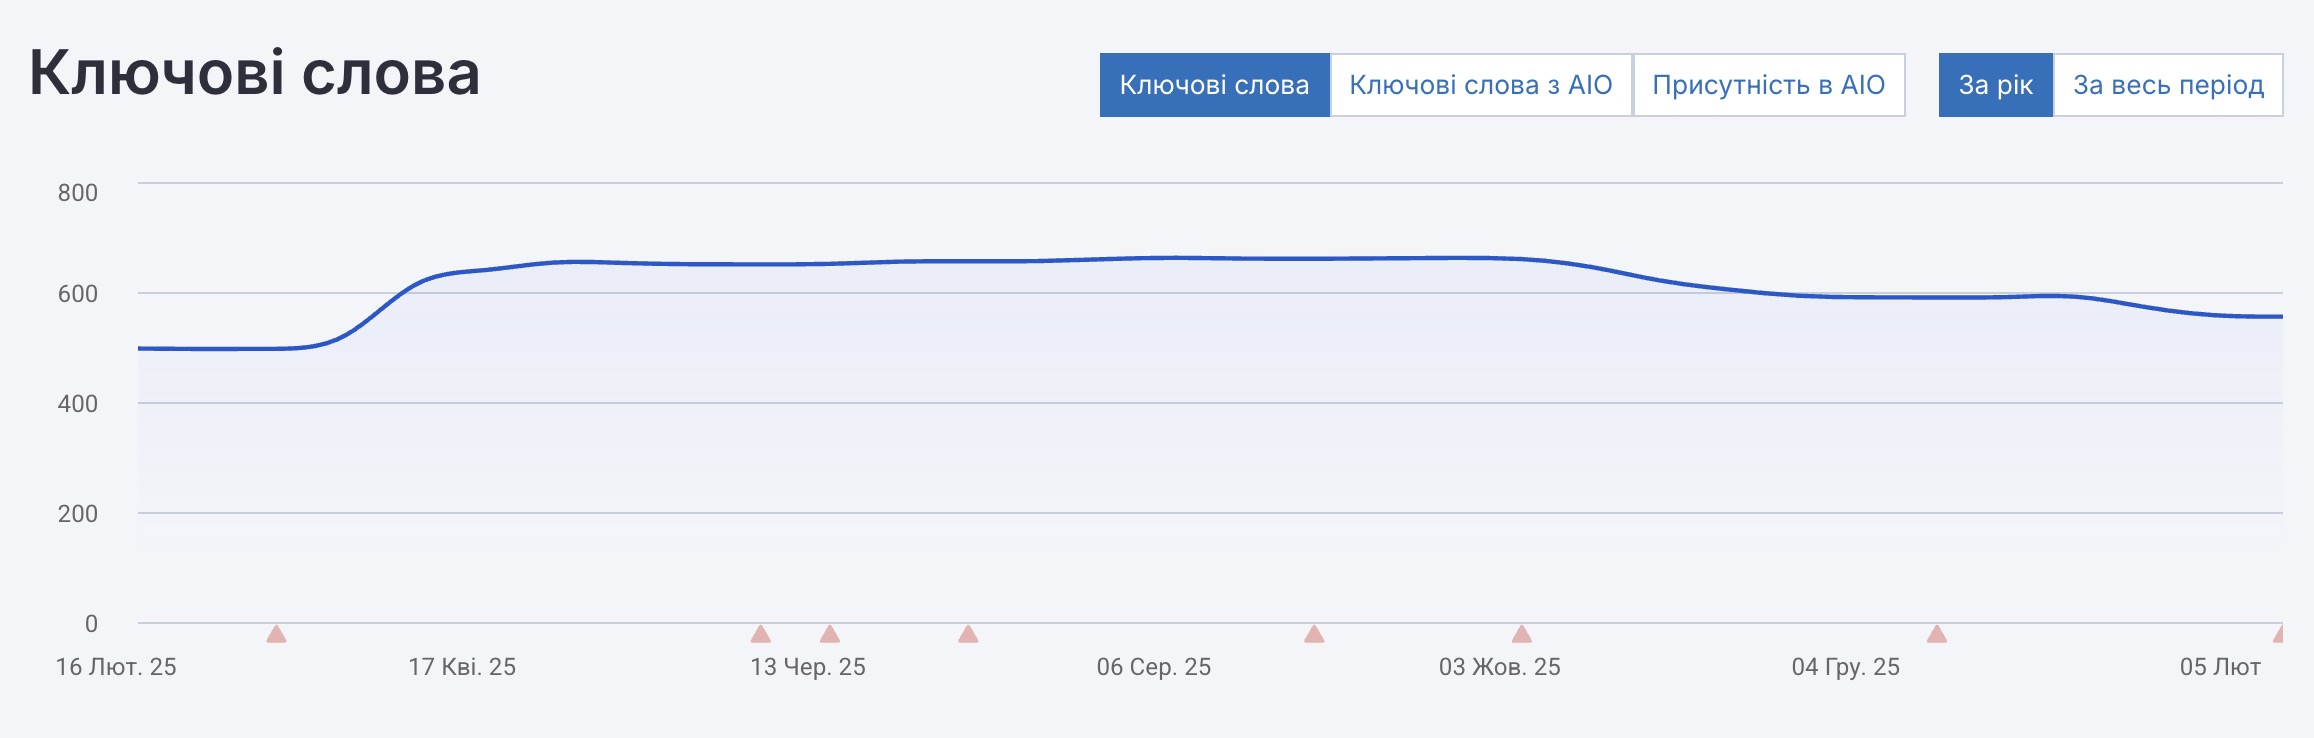Viewport: 2314px width, 738px height.
Task: Select the blue "Ключові слова" tab button
Action: pos(1214,85)
